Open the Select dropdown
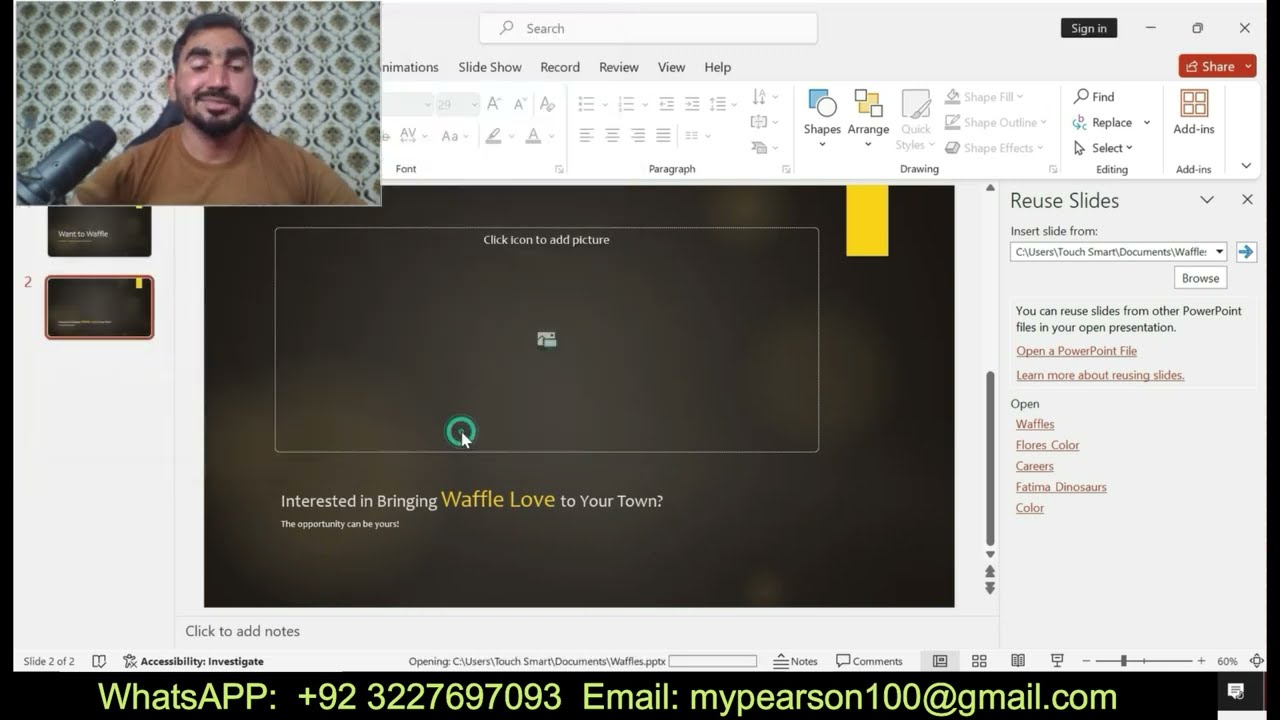Viewport: 1280px width, 720px height. tap(1103, 148)
